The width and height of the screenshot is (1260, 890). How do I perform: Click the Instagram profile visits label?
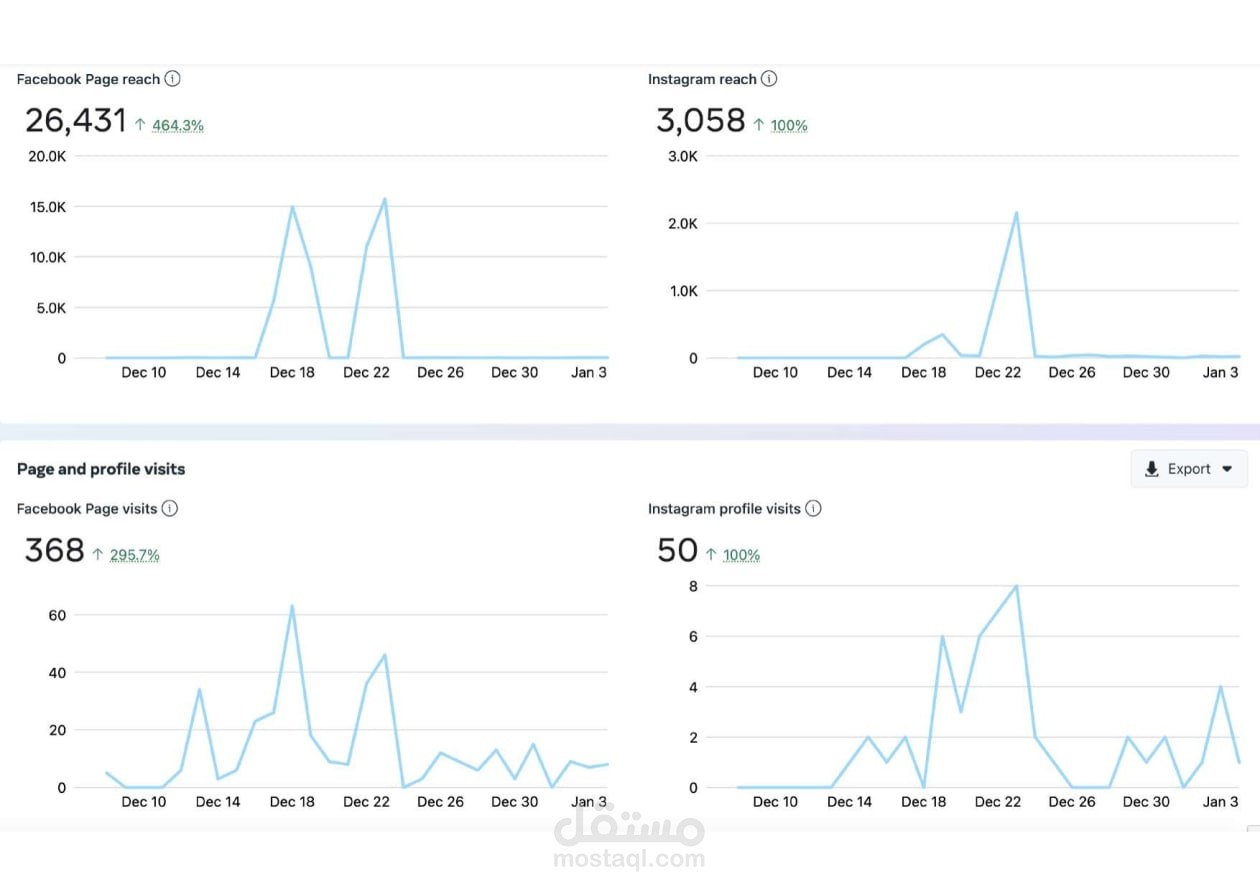point(724,508)
